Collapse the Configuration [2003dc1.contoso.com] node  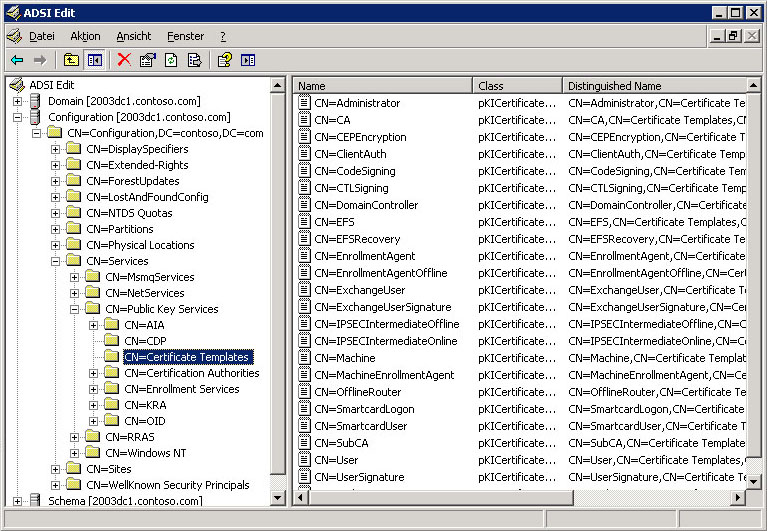pos(17,117)
